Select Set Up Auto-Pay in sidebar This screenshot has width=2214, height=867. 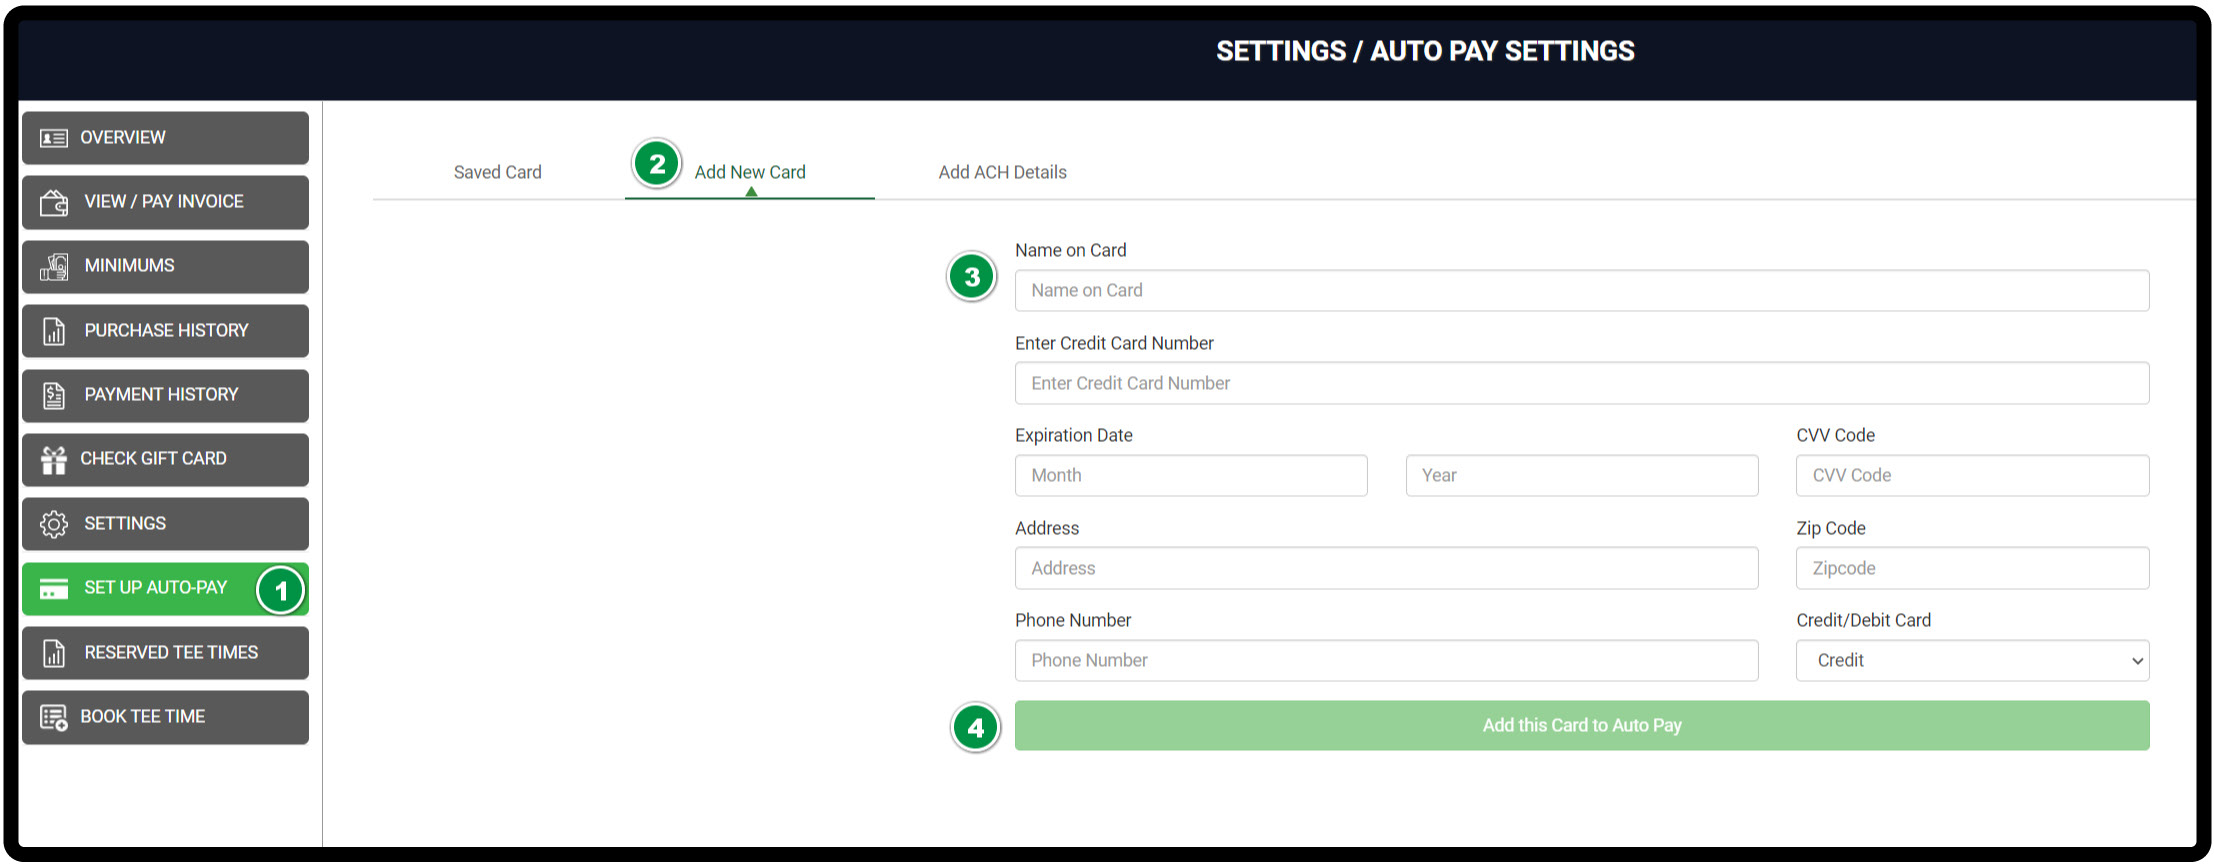click(x=165, y=588)
